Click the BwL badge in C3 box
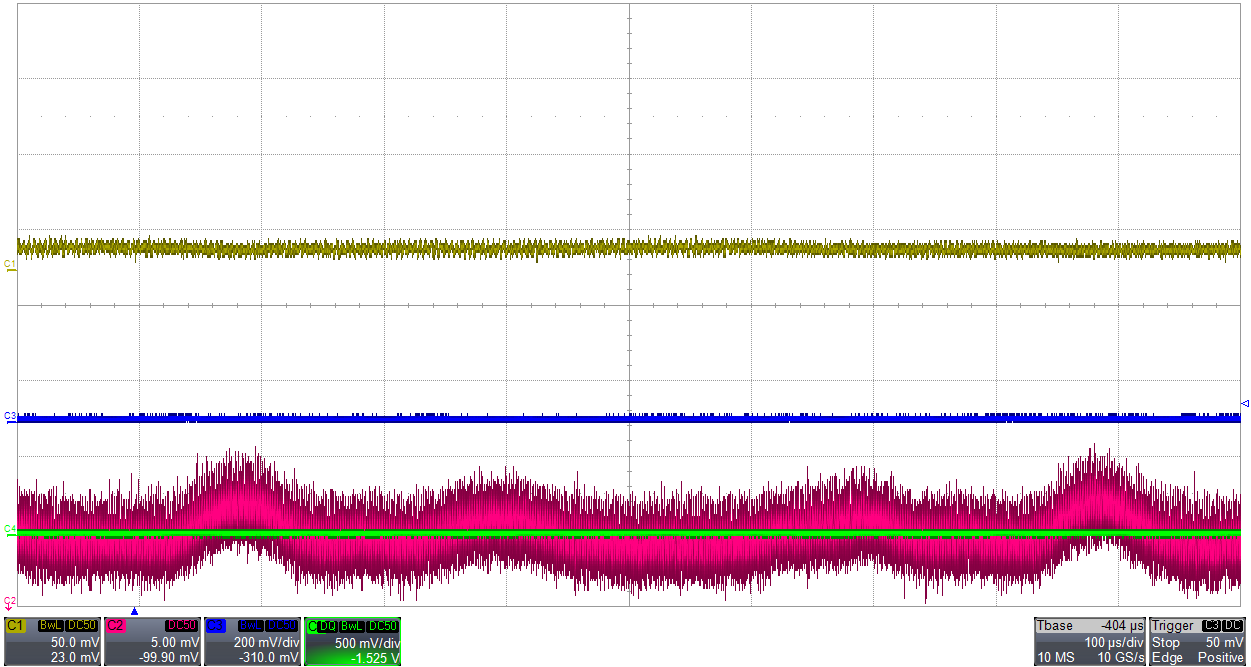This screenshot has height=667, width=1251. click(x=250, y=625)
